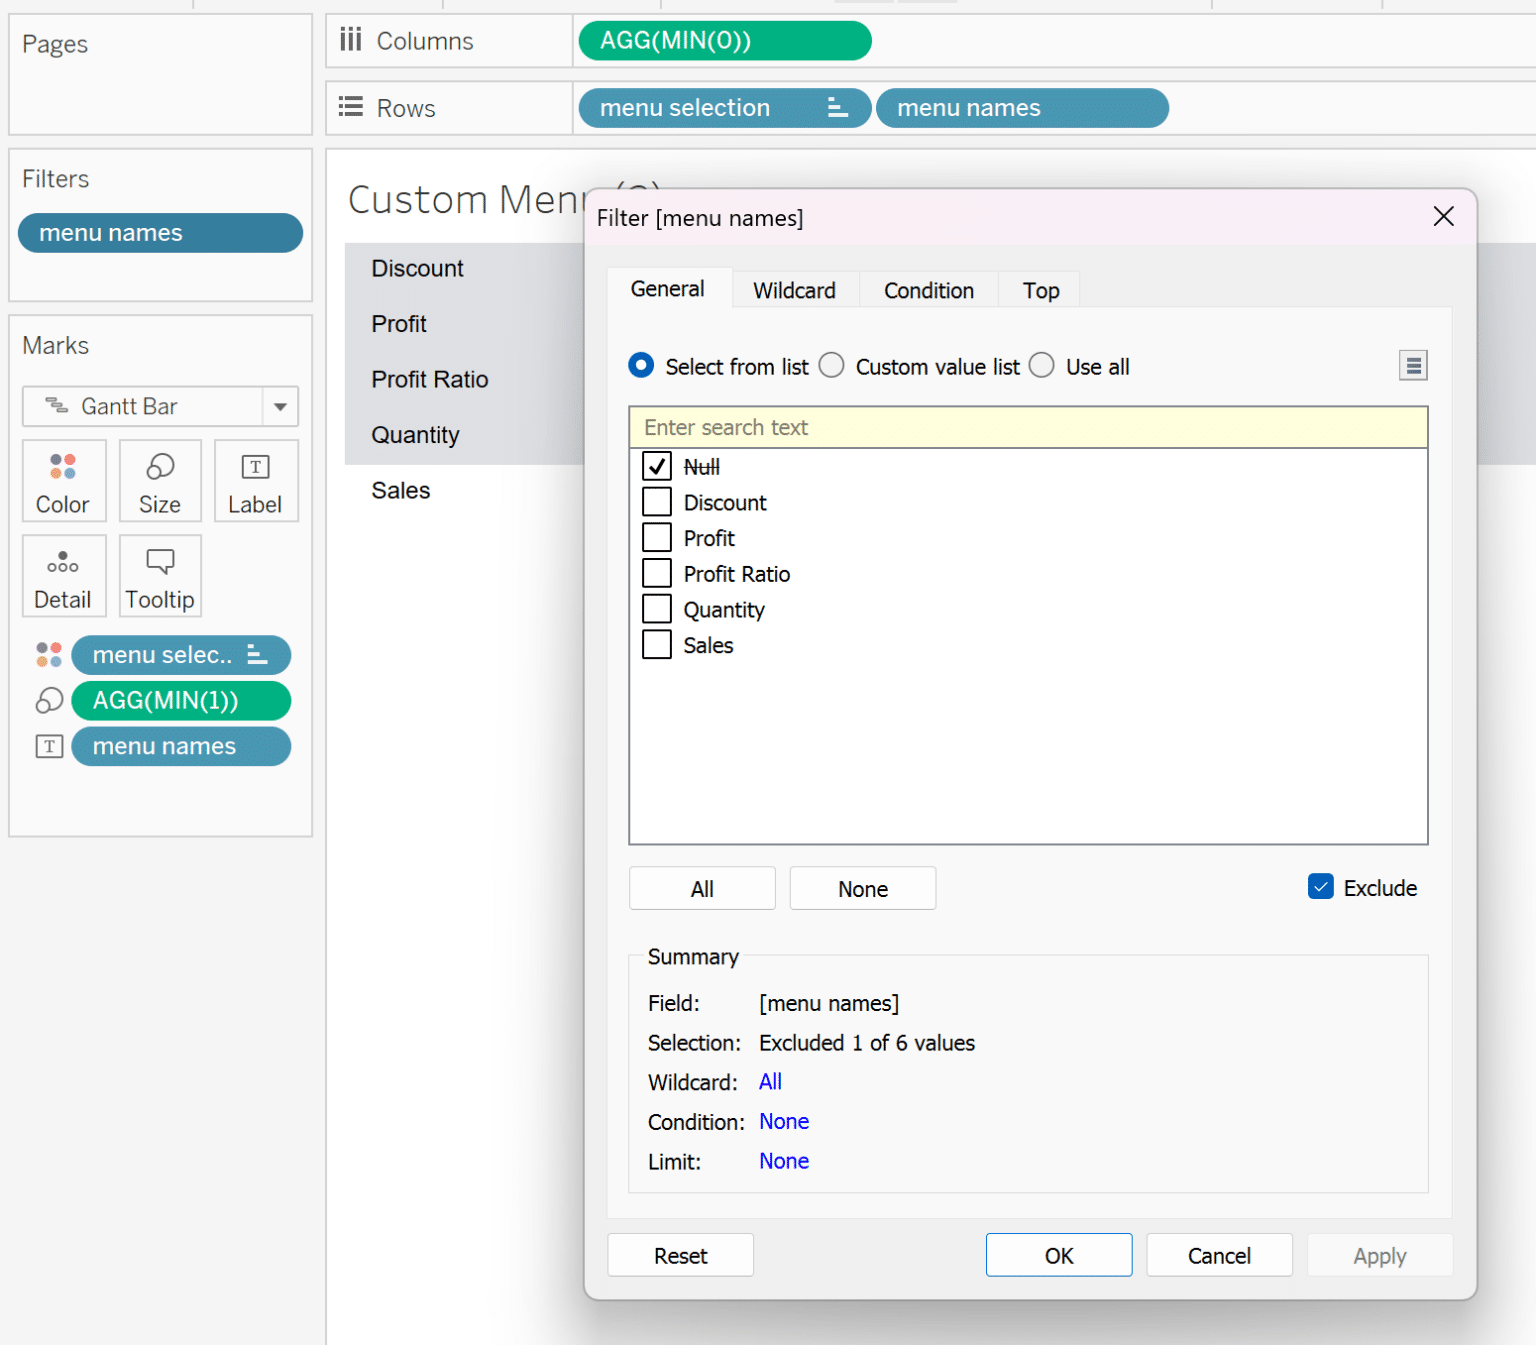
Task: Click the menu names pill in Filters
Action: pyautogui.click(x=160, y=233)
